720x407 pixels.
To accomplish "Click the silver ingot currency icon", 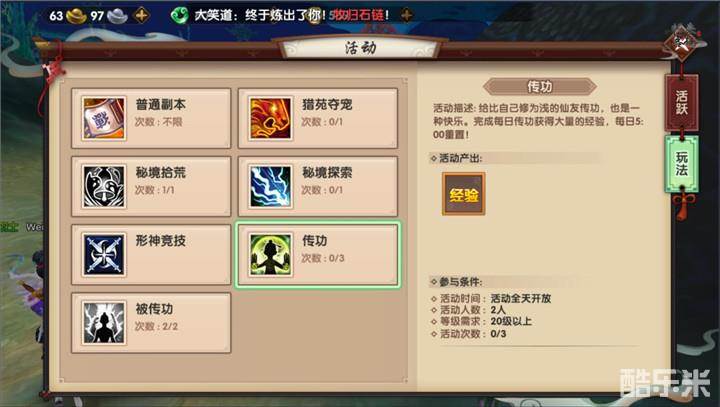I will coord(117,16).
